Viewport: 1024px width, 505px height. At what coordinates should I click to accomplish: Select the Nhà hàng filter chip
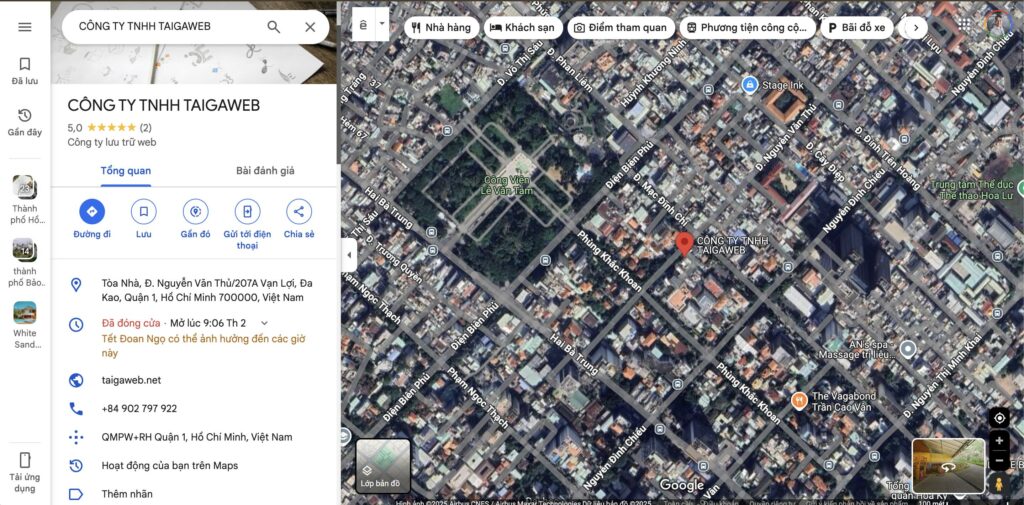coord(441,27)
